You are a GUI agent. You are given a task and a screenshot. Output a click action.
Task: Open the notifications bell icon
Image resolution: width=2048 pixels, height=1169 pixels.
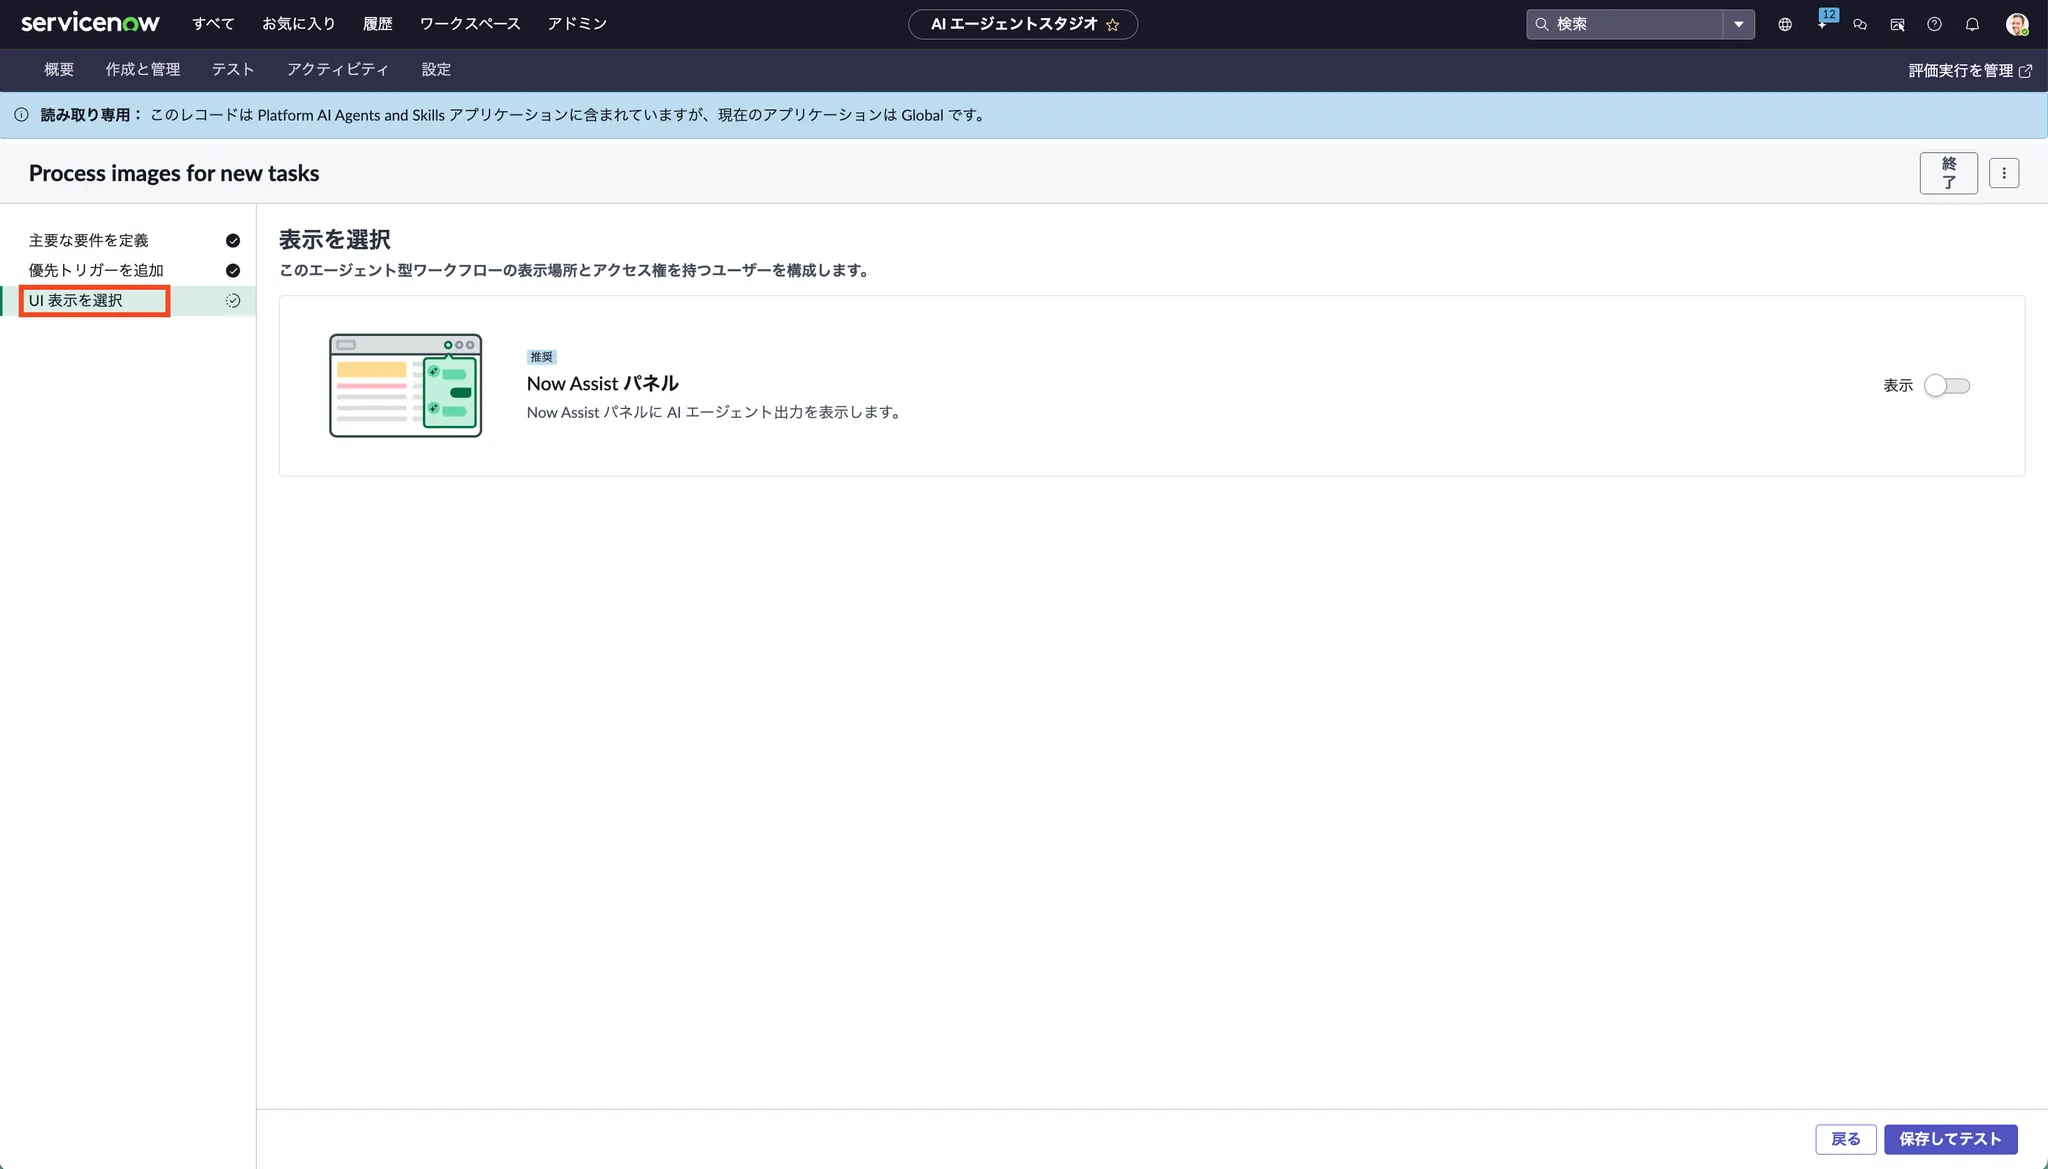click(x=1972, y=24)
